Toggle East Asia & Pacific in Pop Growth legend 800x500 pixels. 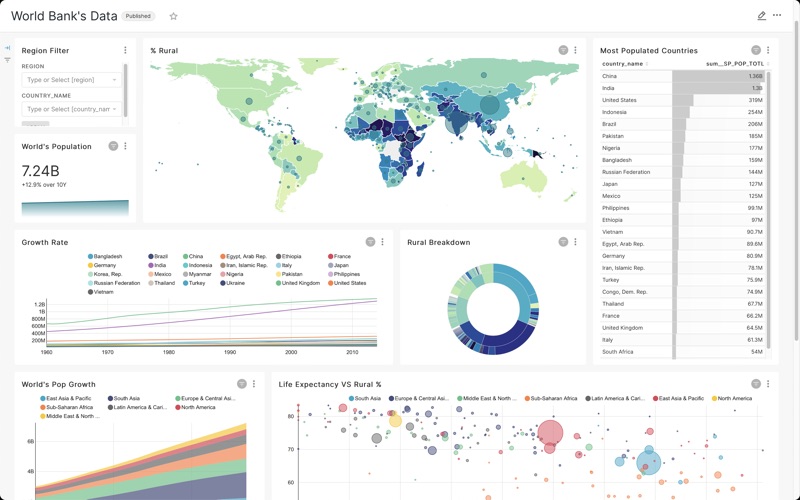pyautogui.click(x=66, y=398)
